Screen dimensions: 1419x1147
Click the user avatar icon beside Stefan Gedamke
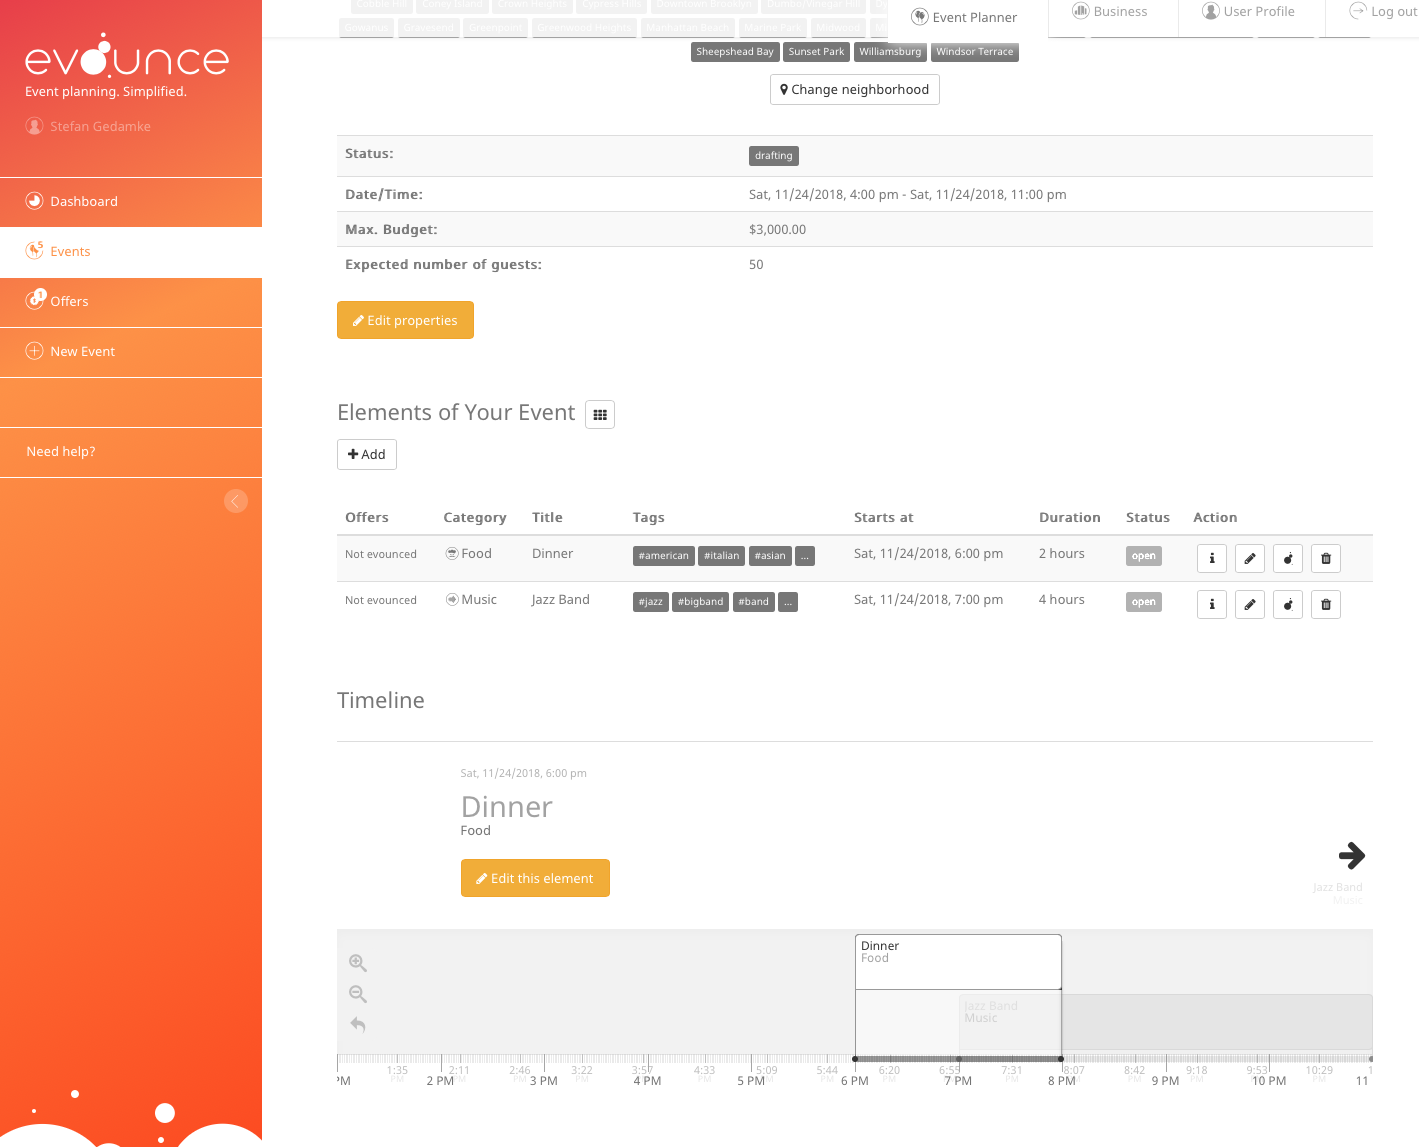35,126
